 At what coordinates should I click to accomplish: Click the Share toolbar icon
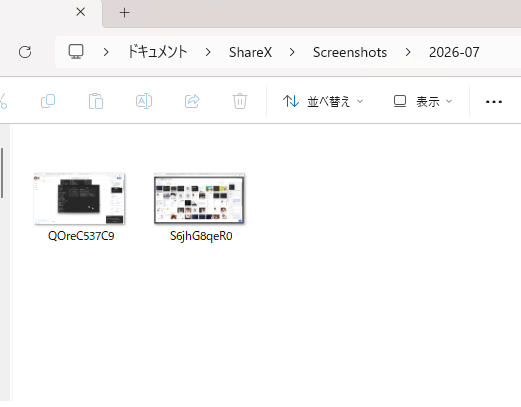click(x=192, y=101)
